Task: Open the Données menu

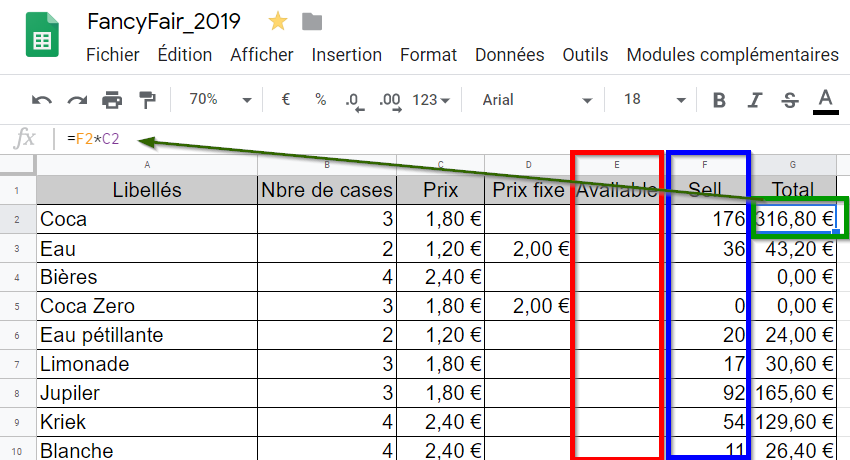Action: pyautogui.click(x=509, y=55)
